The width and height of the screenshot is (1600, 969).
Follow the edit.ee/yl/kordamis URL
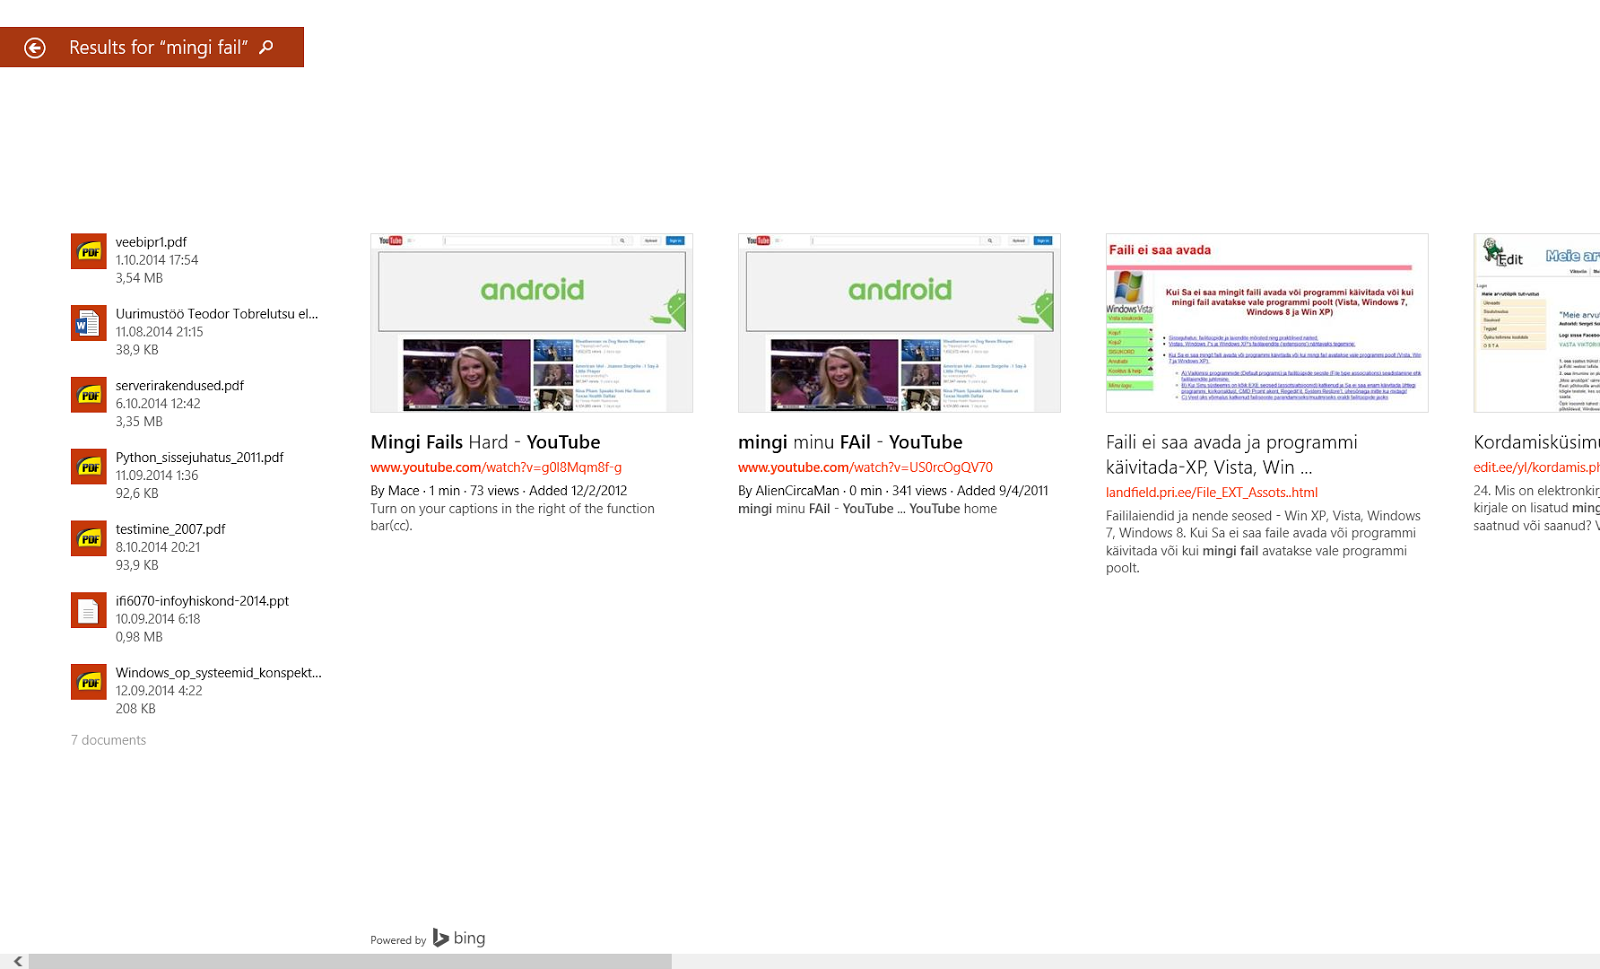tap(1536, 467)
